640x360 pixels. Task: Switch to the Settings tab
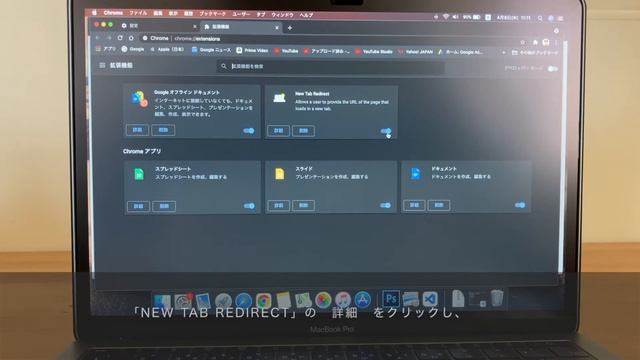157,26
